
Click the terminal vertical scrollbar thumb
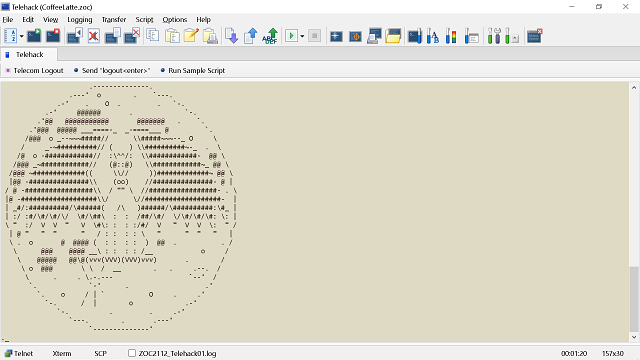(633, 299)
